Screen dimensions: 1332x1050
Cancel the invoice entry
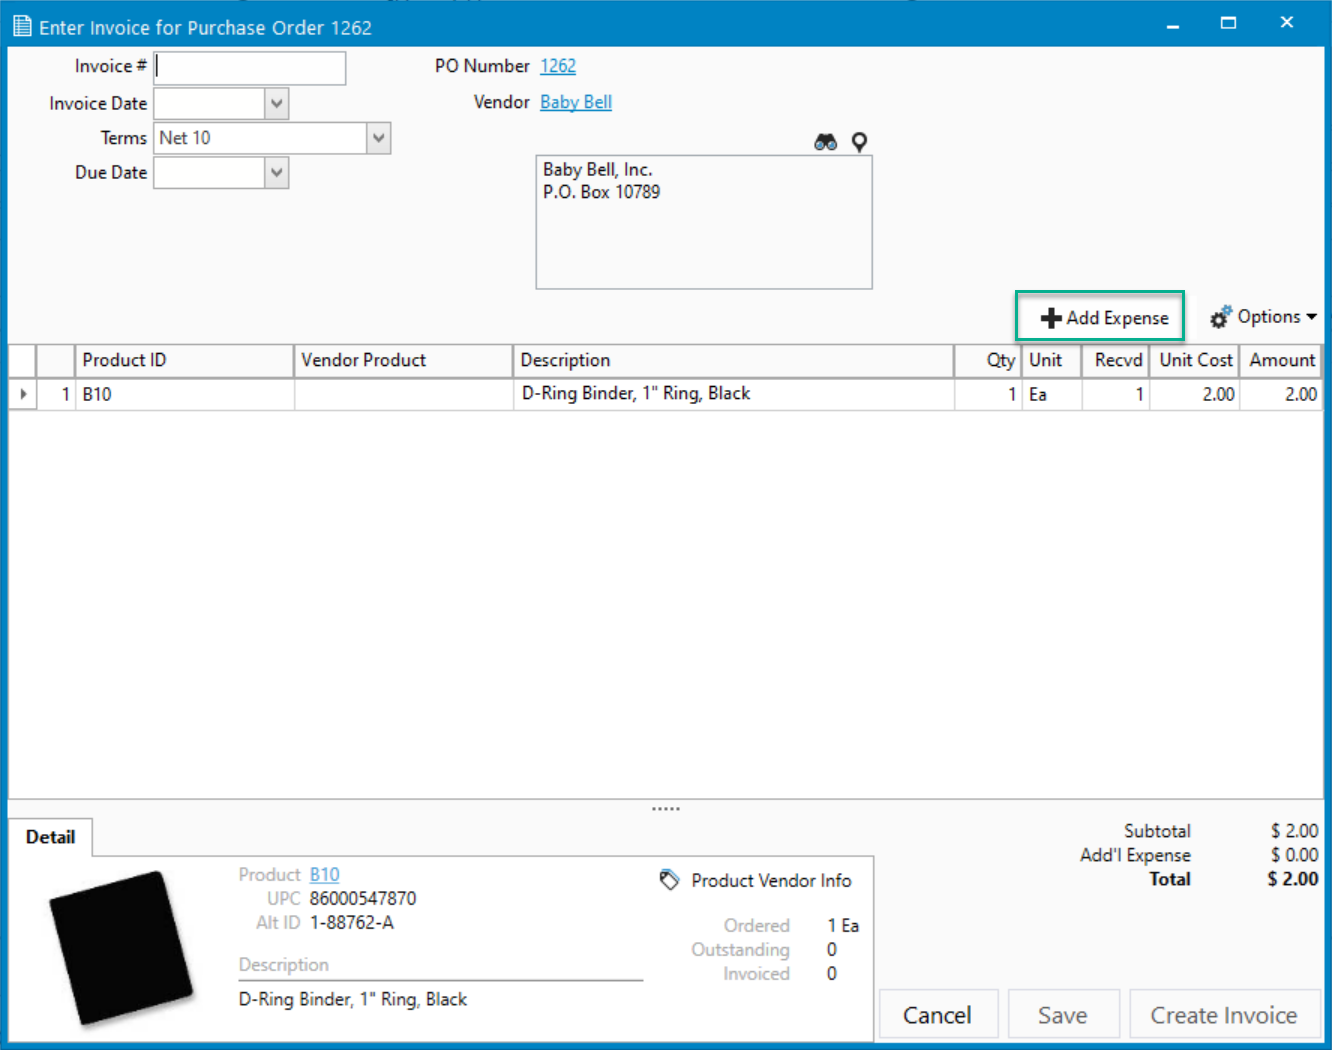click(937, 1015)
